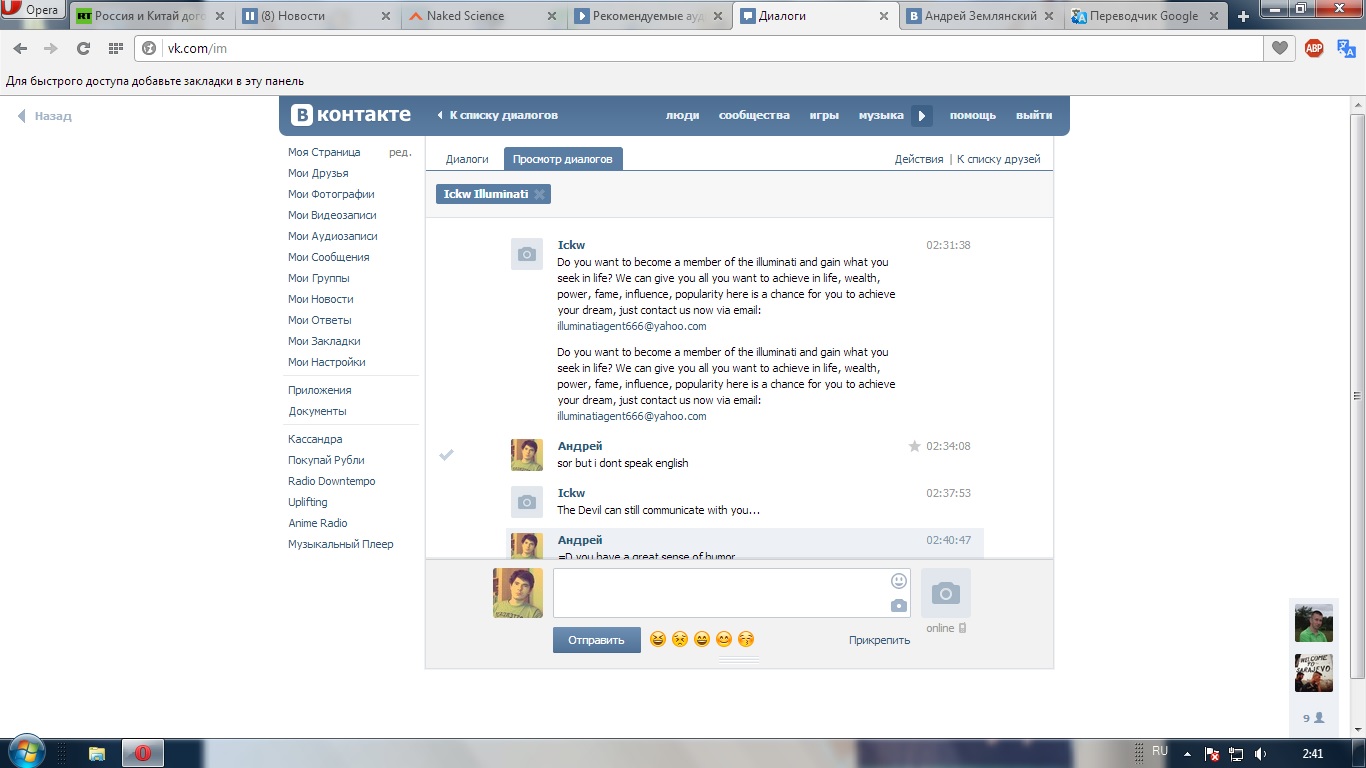The width and height of the screenshot is (1366, 768).
Task: Add page to bookmarks heart icon
Action: 1279,48
